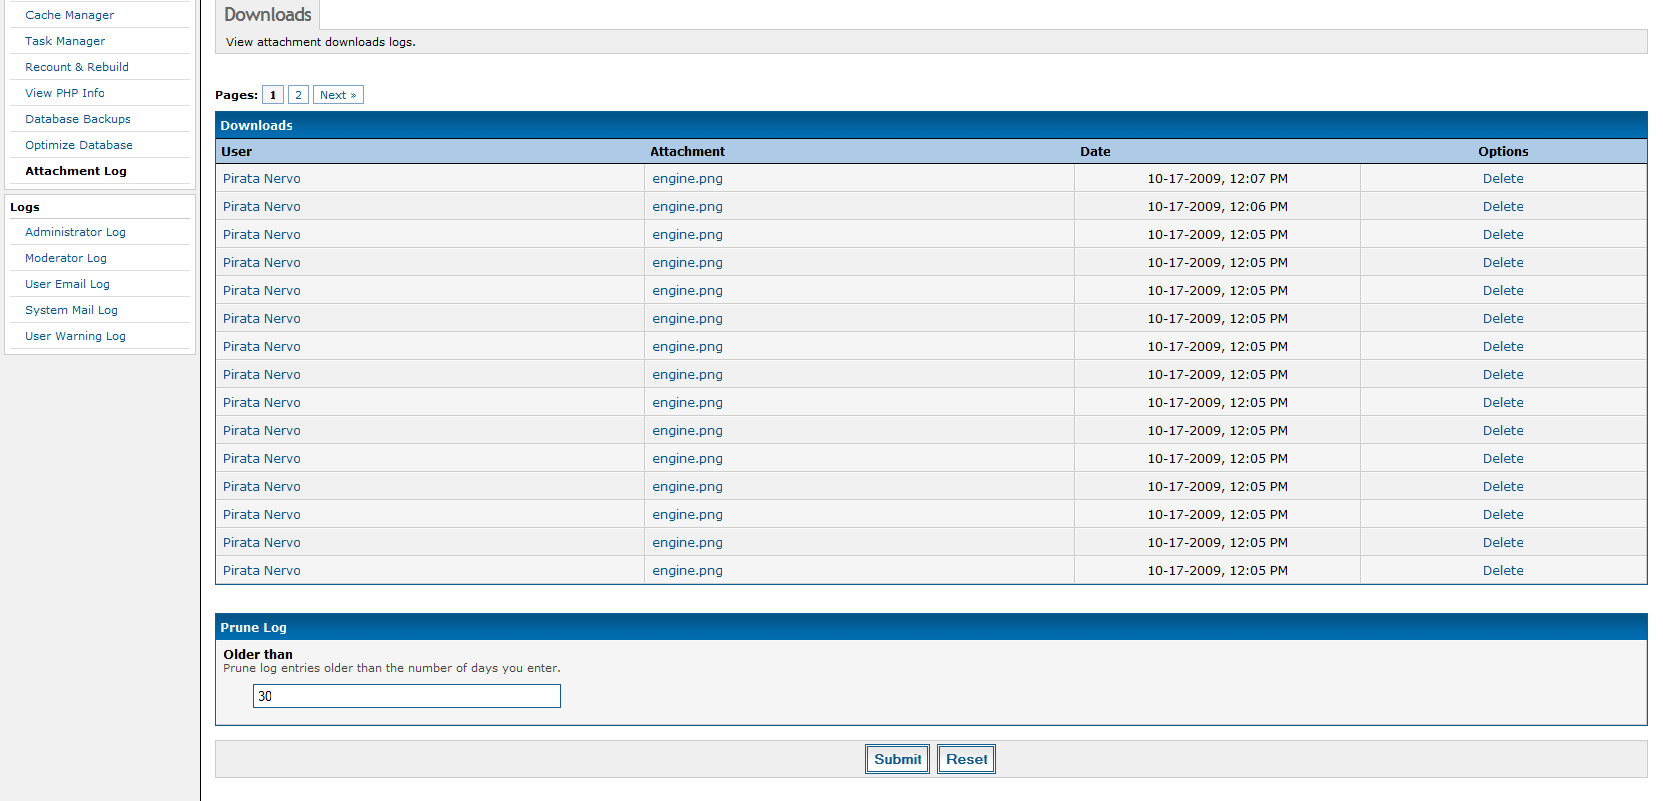Click the Next » pagination link
Viewport: 1663px width, 801px height.
338,95
